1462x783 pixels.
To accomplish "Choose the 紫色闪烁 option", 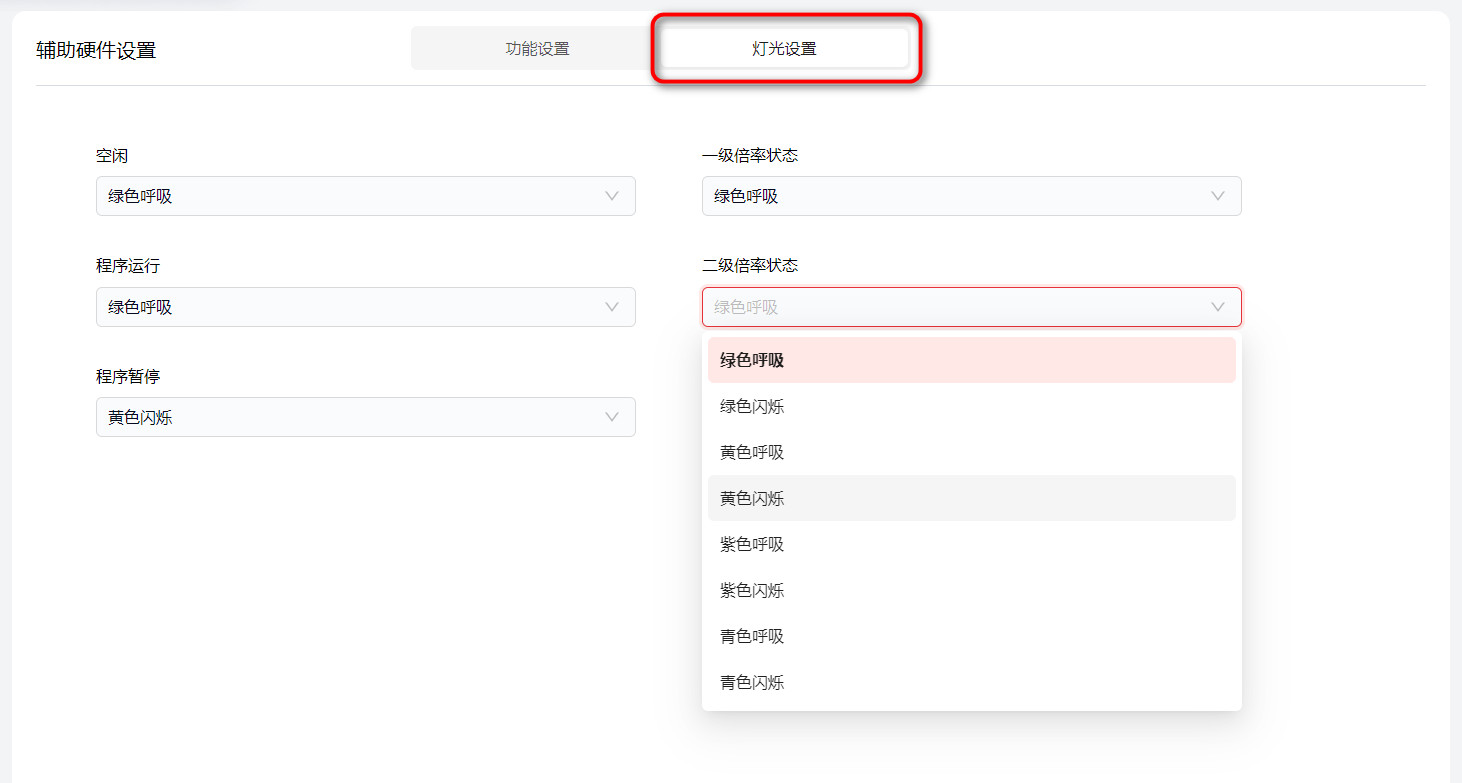I will point(971,590).
